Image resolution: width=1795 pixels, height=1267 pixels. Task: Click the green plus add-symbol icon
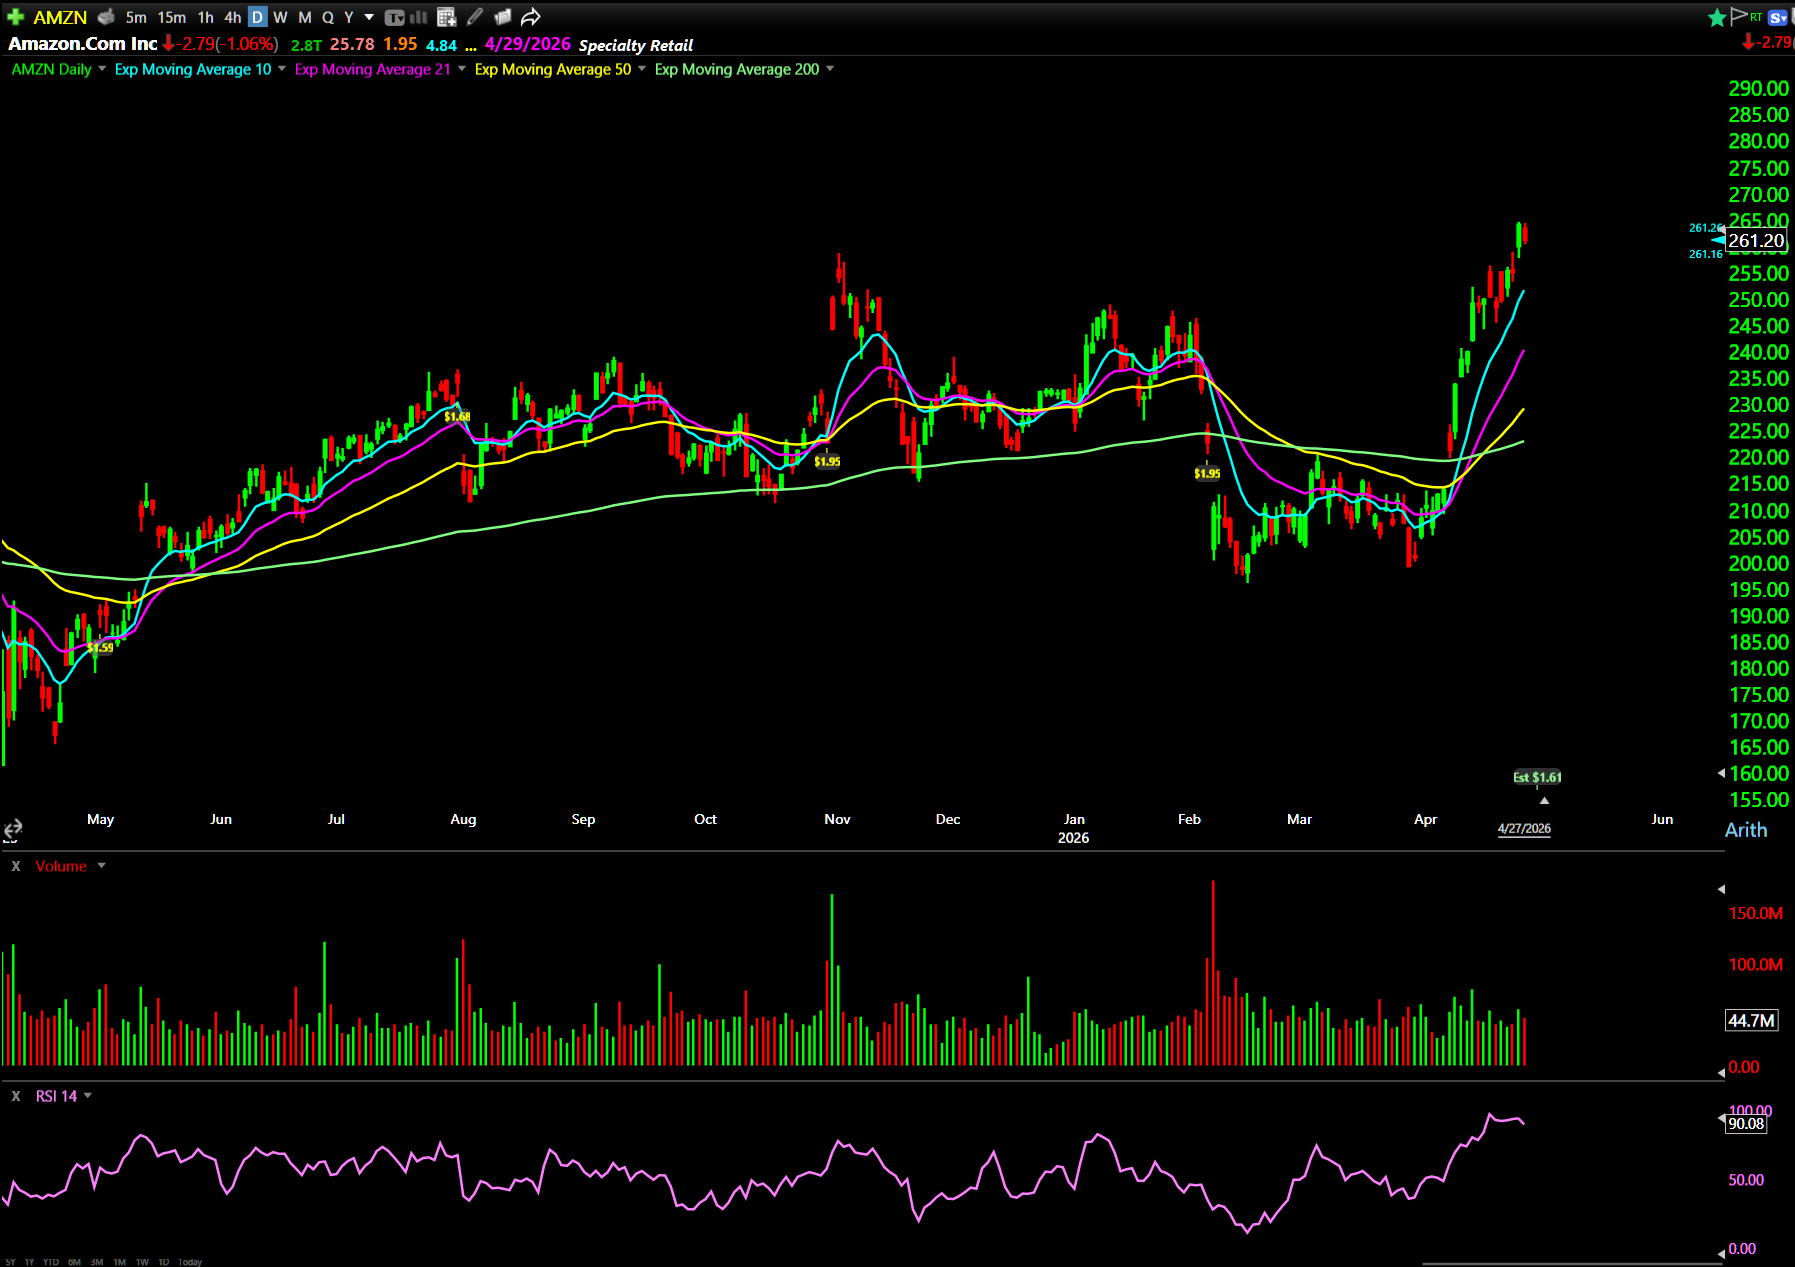tap(15, 17)
